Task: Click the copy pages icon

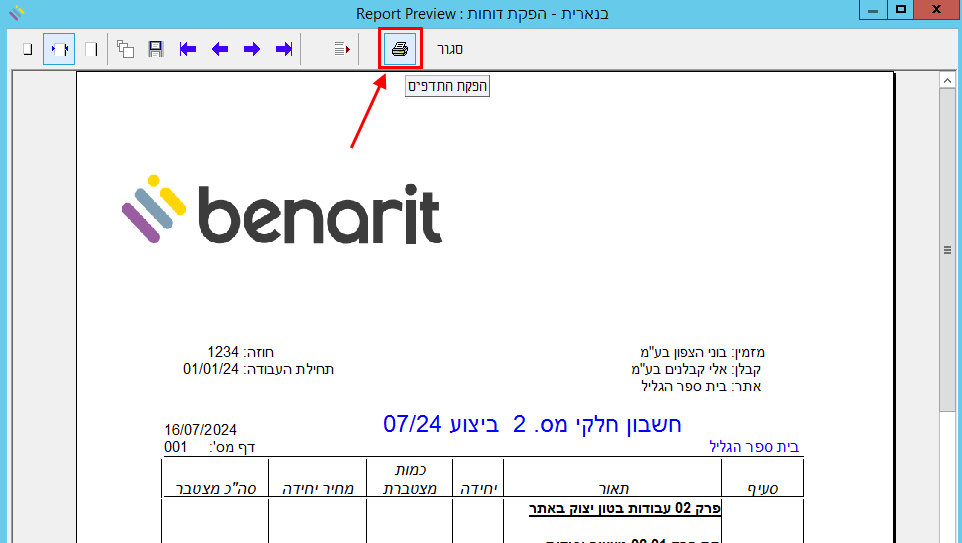Action: pos(125,49)
